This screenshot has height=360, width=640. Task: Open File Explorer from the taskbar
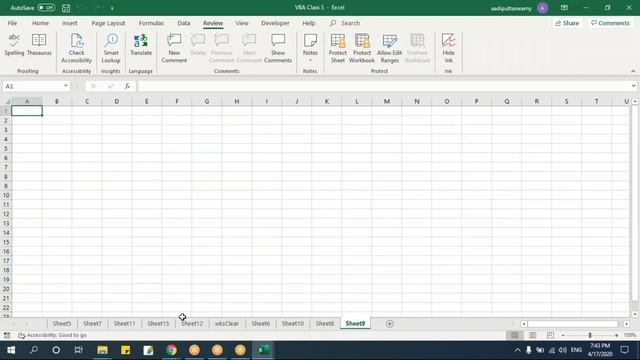click(x=102, y=350)
